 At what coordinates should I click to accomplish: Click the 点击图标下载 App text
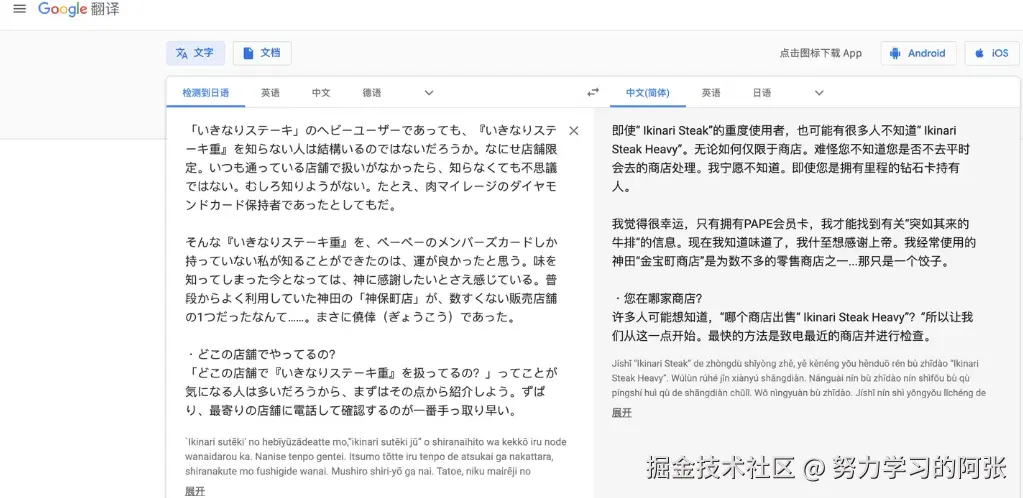(x=820, y=54)
